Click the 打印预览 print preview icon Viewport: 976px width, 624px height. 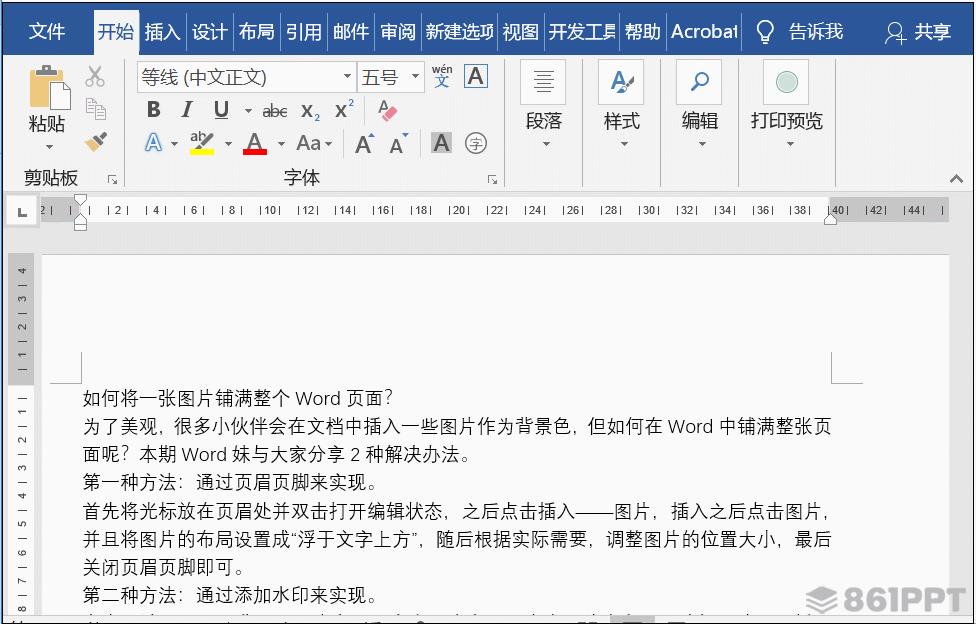786,82
